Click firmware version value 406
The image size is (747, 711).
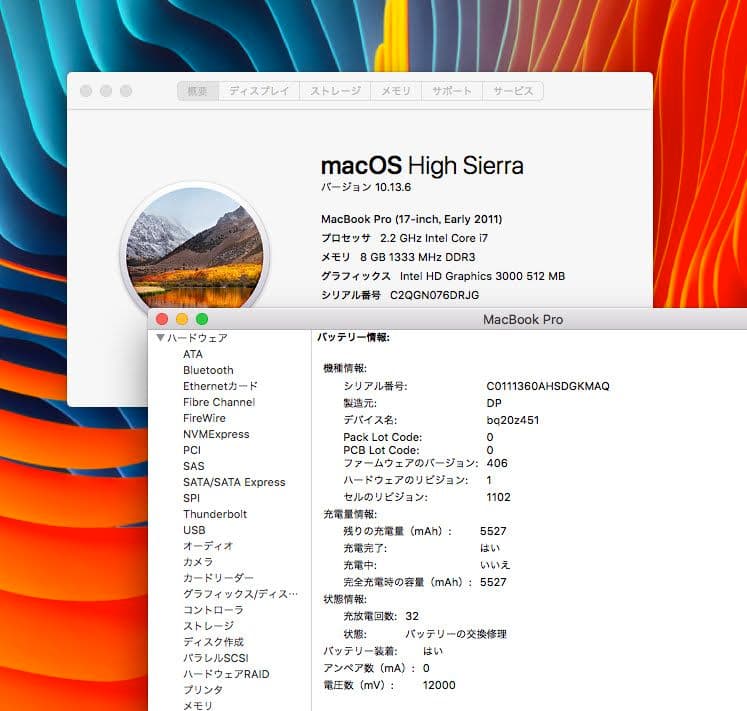pyautogui.click(x=497, y=463)
